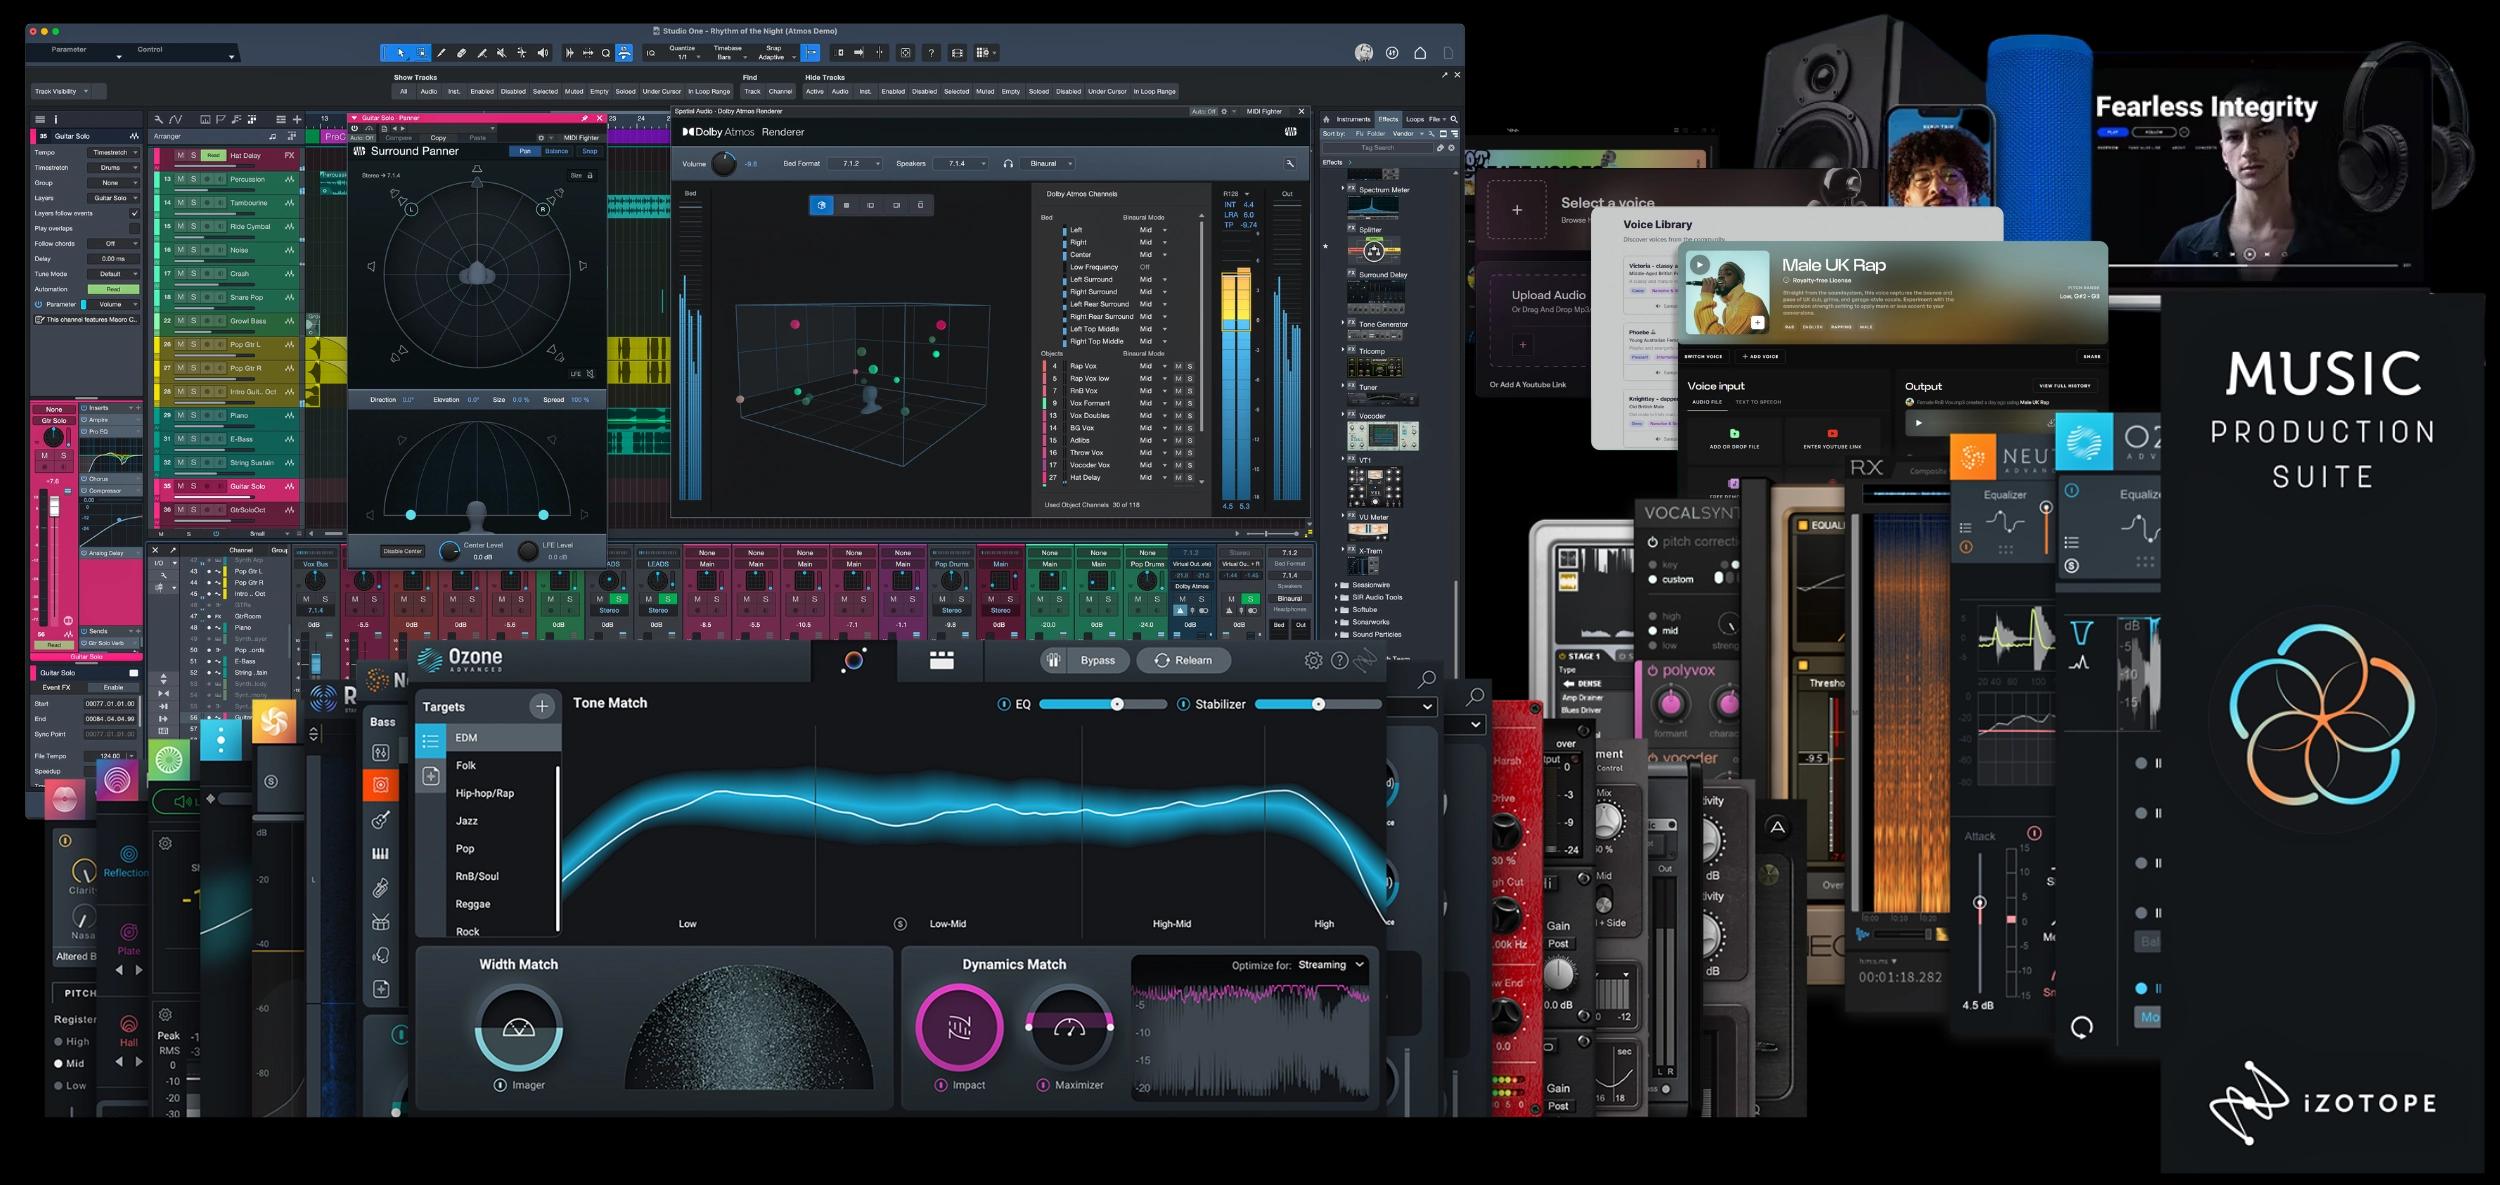The image size is (2500, 1185).
Task: Click the help question mark in toolbar
Action: point(931,53)
